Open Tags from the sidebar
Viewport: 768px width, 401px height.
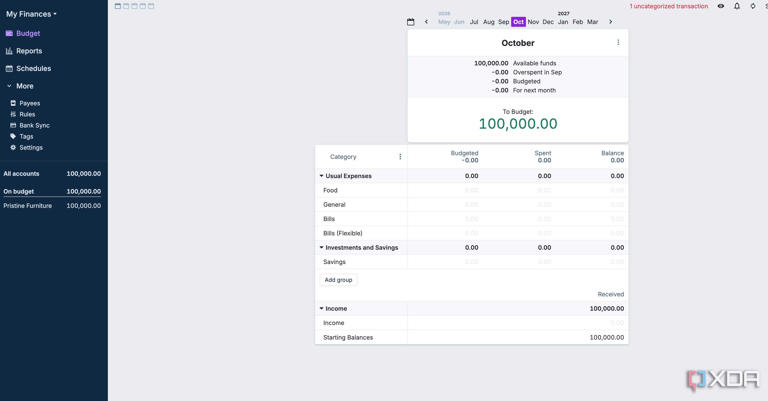(22, 137)
